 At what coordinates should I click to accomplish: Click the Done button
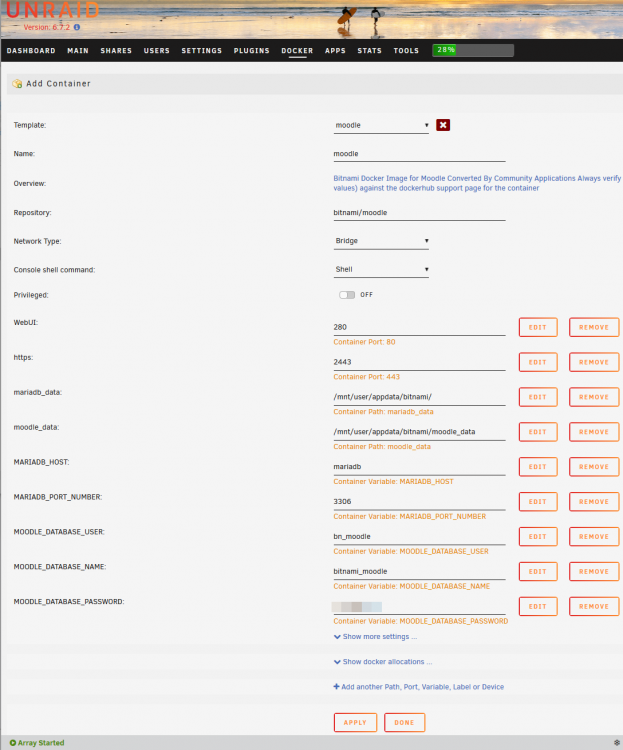click(x=404, y=722)
